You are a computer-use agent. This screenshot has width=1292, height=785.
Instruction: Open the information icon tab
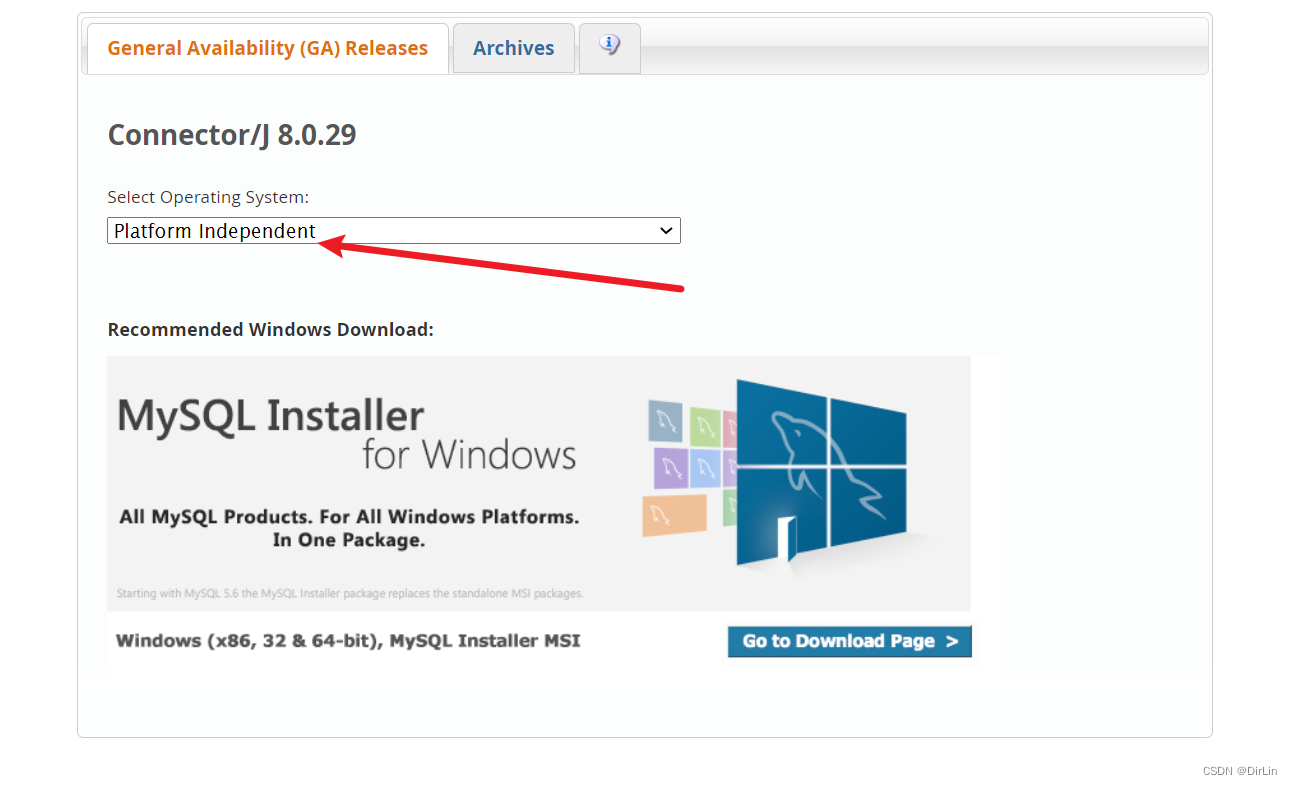click(610, 47)
